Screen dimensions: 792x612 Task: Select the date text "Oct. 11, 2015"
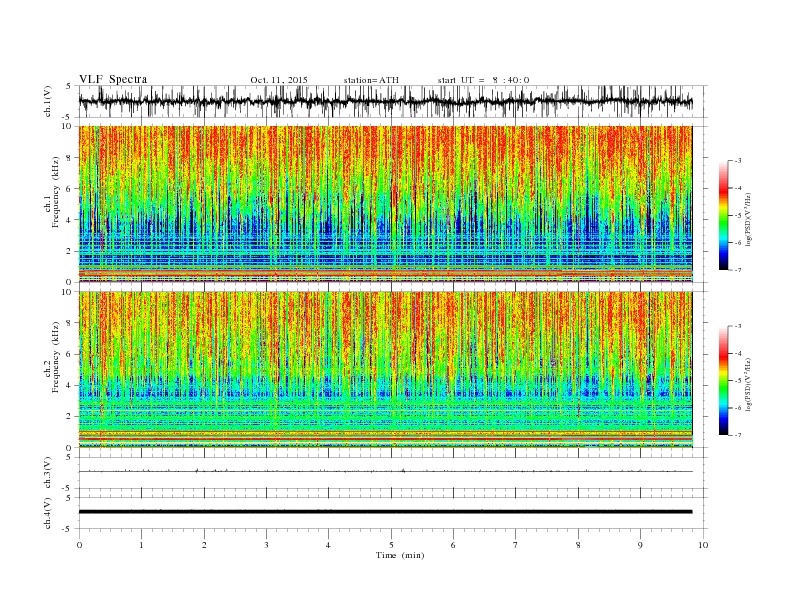tap(279, 80)
